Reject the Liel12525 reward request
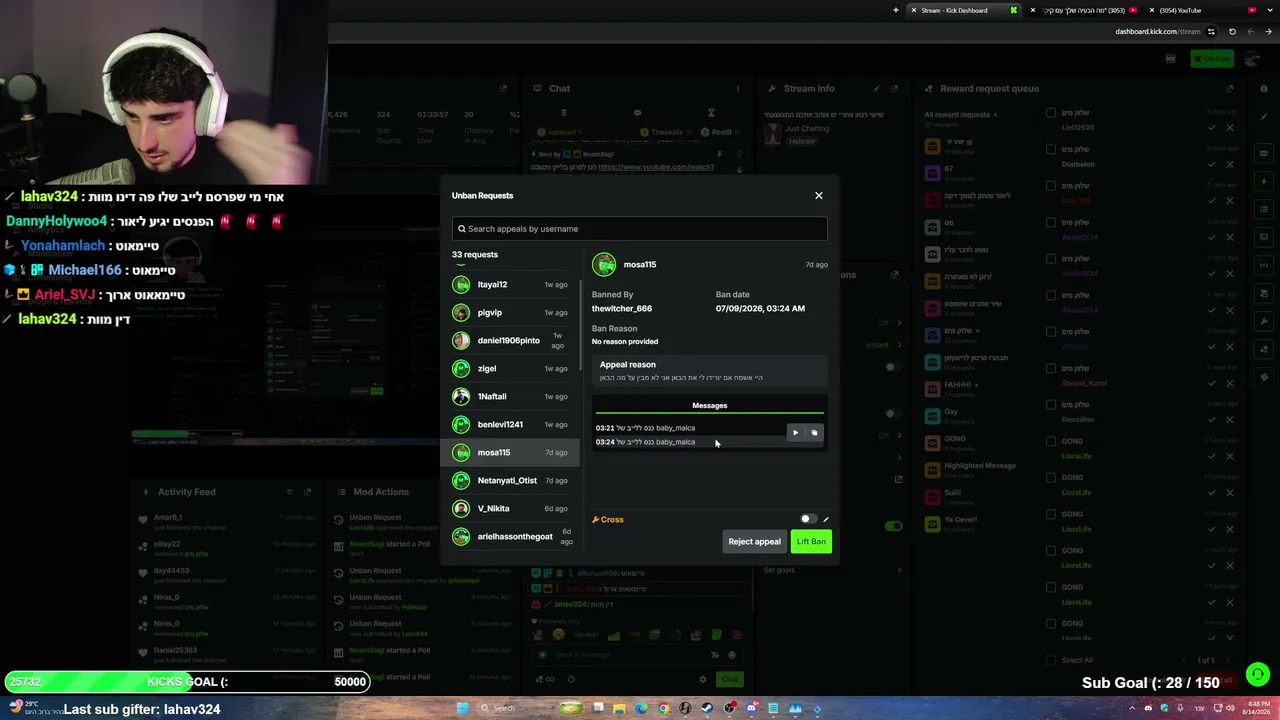 click(1230, 128)
